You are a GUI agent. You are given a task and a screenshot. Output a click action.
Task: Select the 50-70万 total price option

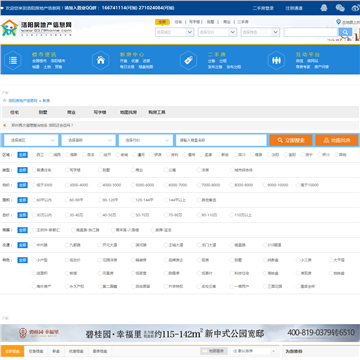140,215
